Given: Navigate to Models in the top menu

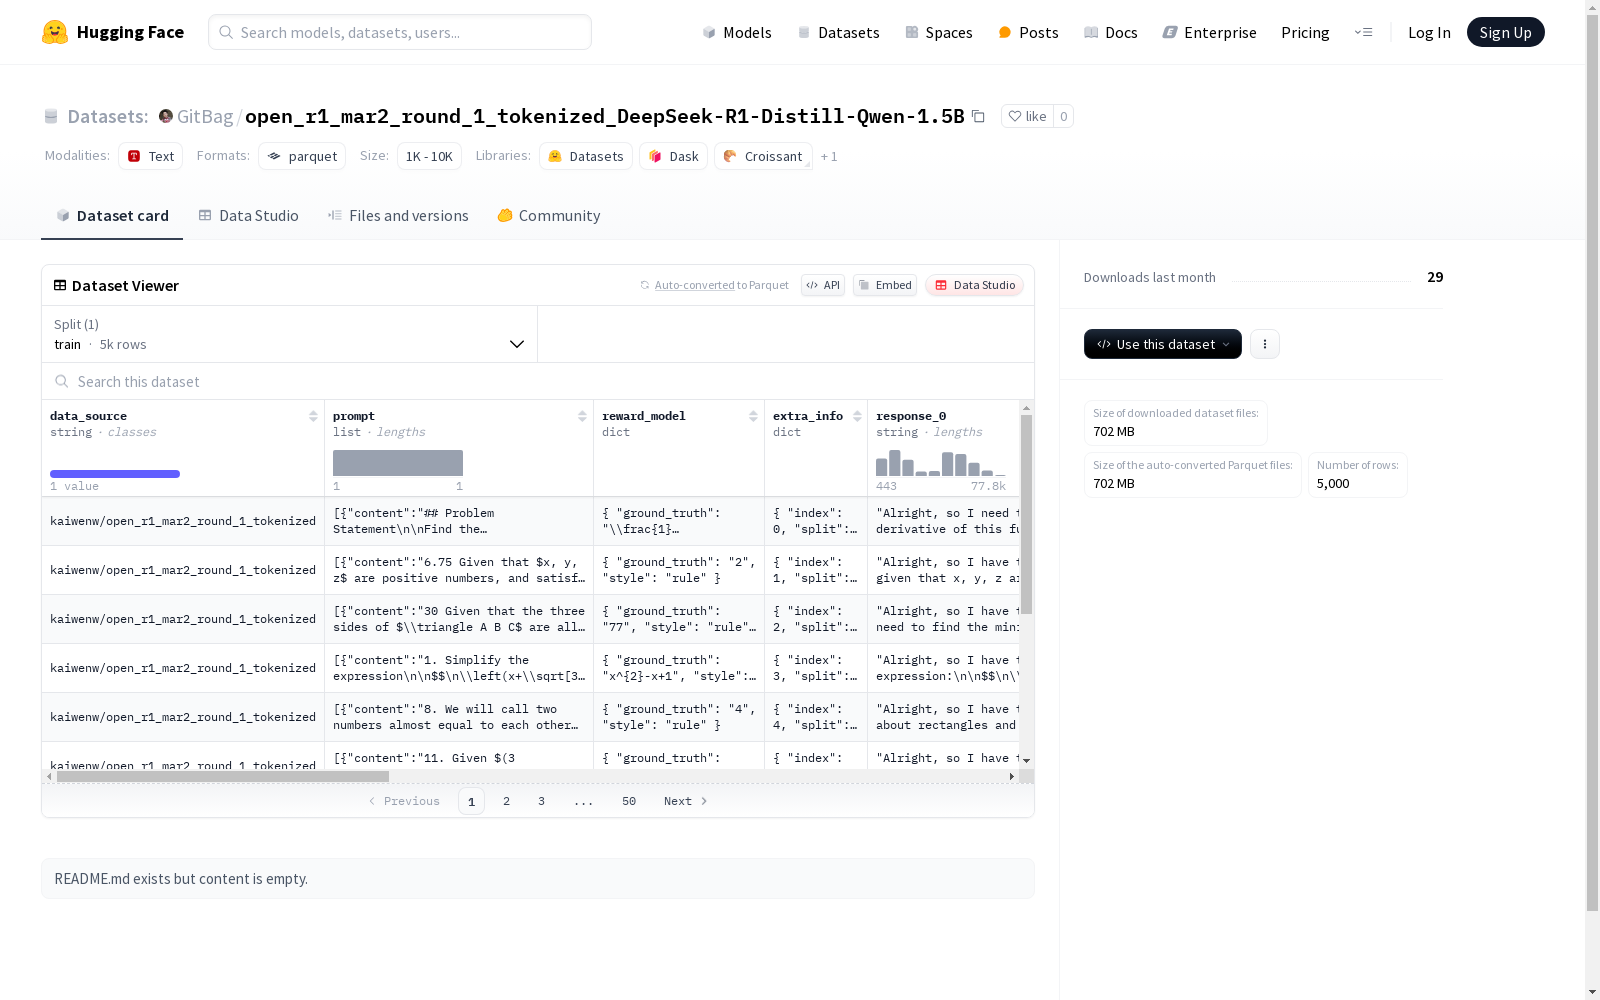Looking at the screenshot, I should pos(737,32).
